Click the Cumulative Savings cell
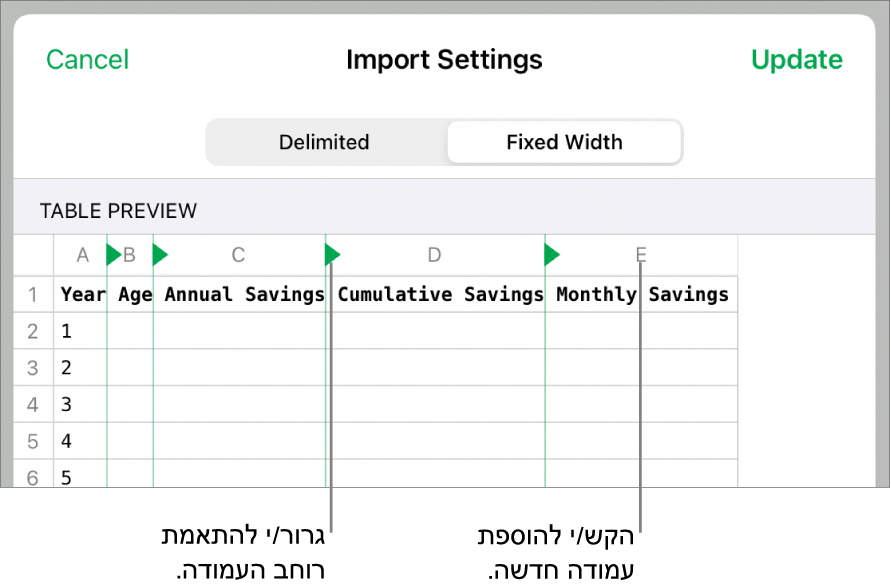The width and height of the screenshot is (891, 588). pos(439,294)
